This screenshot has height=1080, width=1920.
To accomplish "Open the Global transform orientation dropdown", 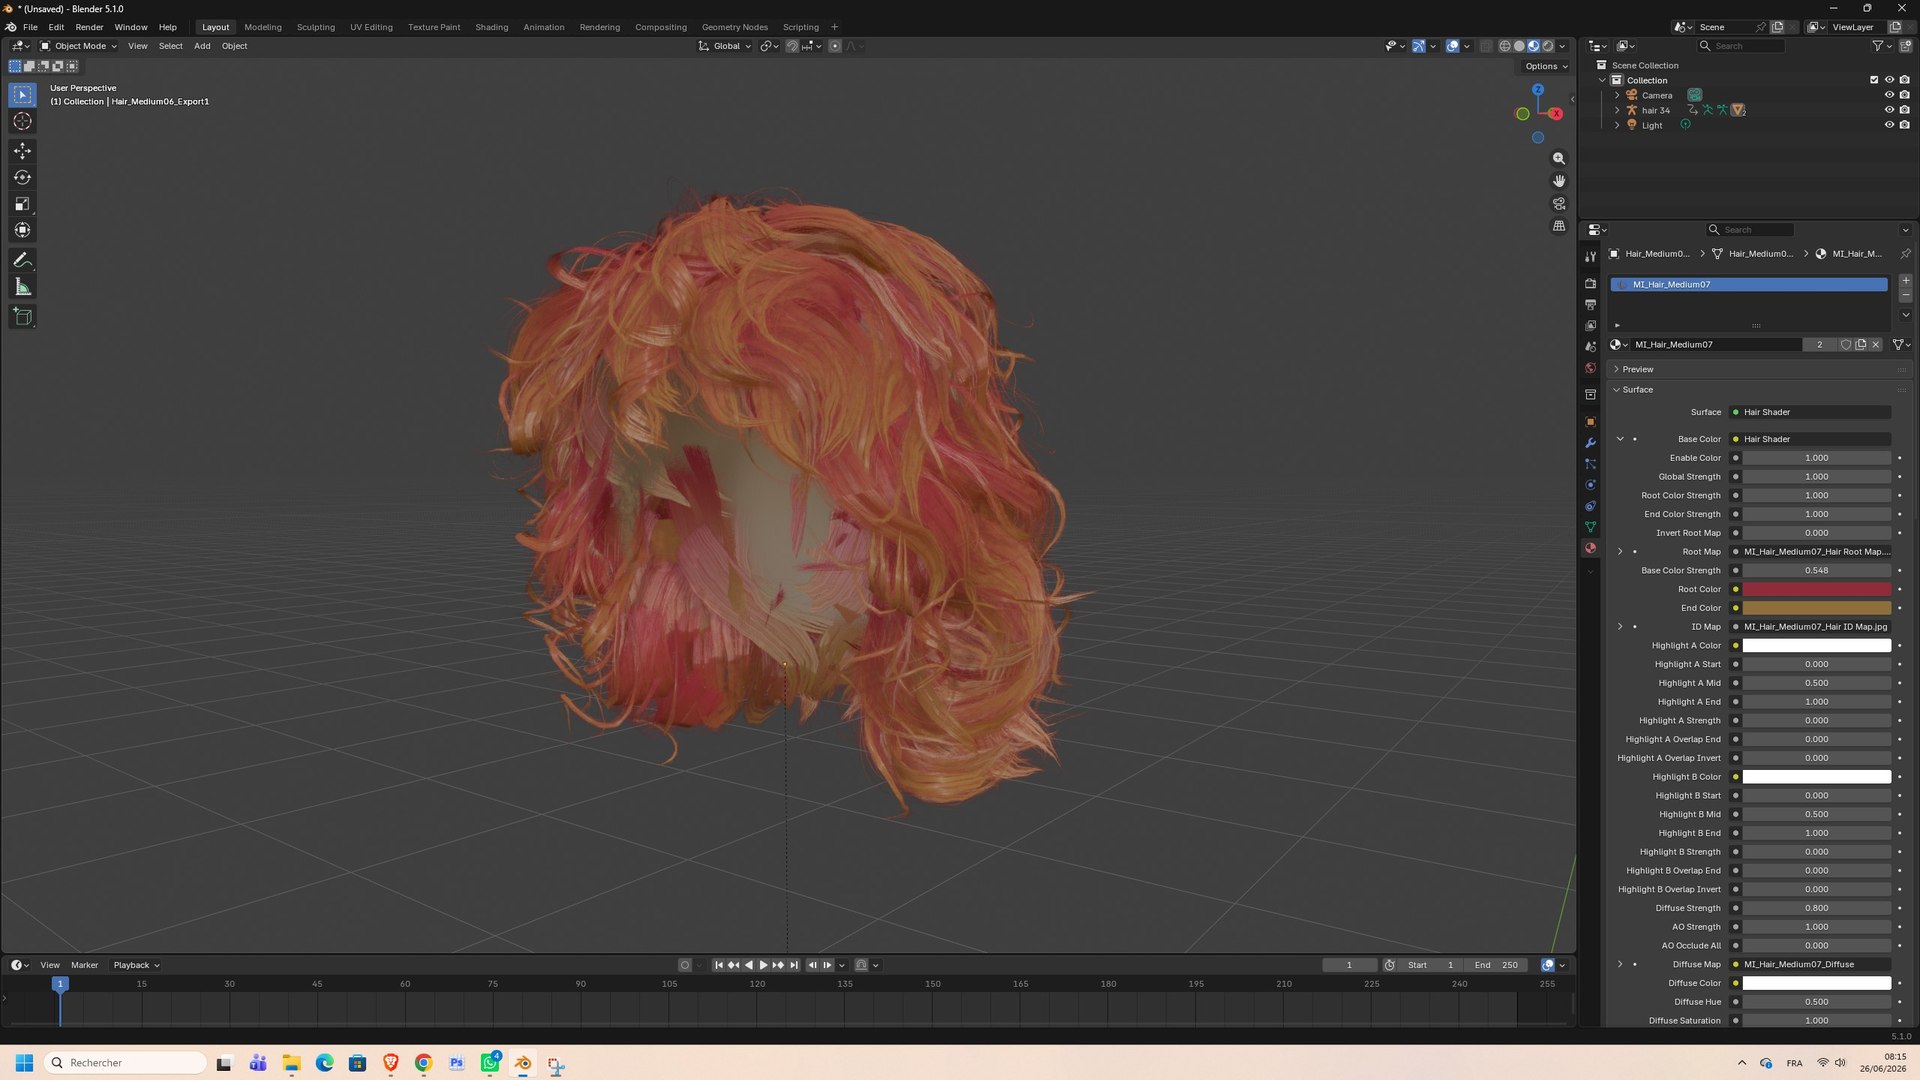I will (x=724, y=46).
